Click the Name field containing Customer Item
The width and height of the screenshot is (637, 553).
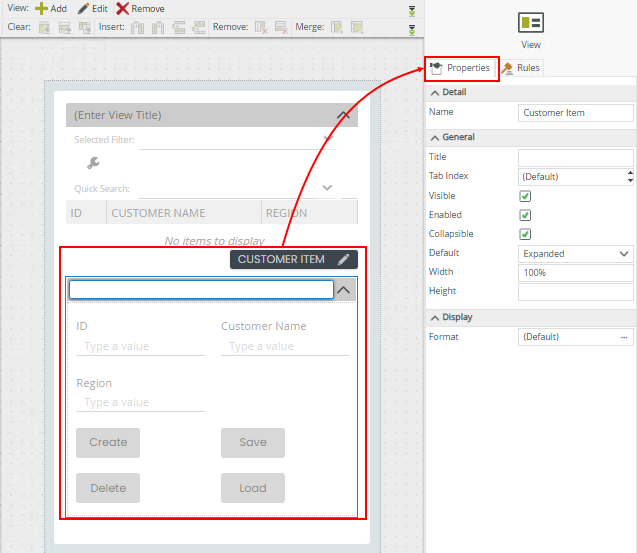575,113
